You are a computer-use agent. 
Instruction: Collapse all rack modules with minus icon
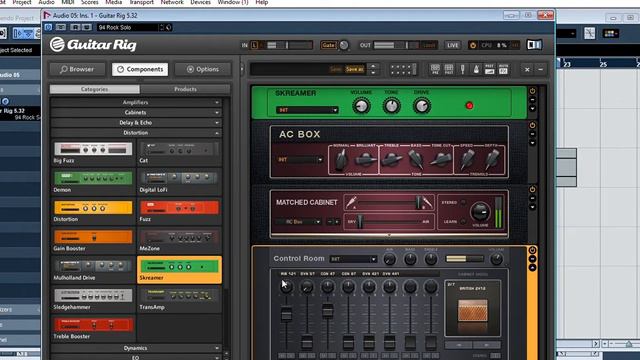540,69
